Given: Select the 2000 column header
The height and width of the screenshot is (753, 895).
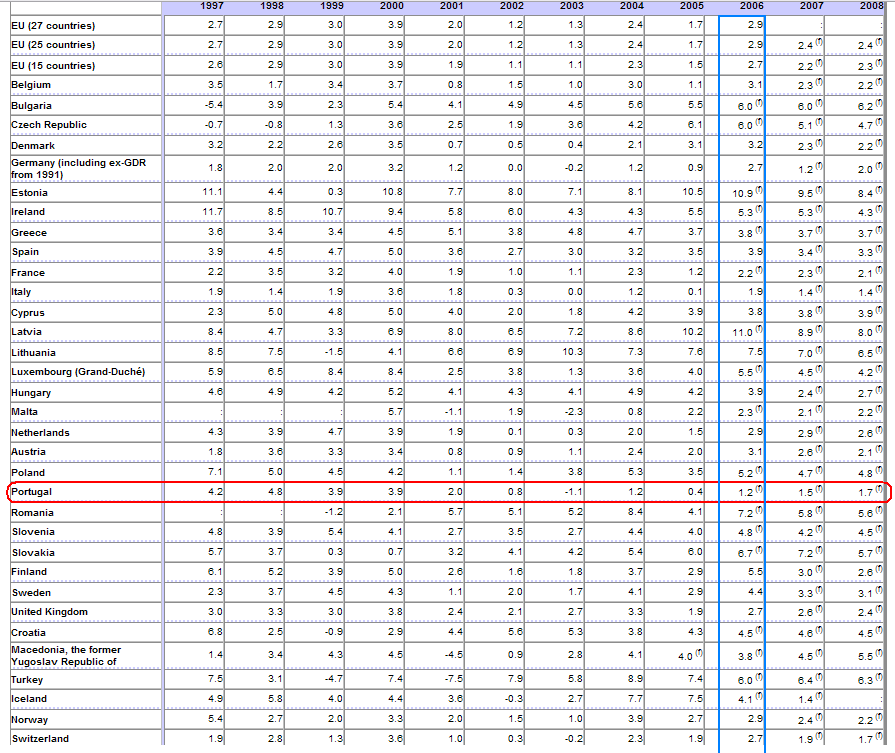Looking at the screenshot, I should tap(392, 6).
